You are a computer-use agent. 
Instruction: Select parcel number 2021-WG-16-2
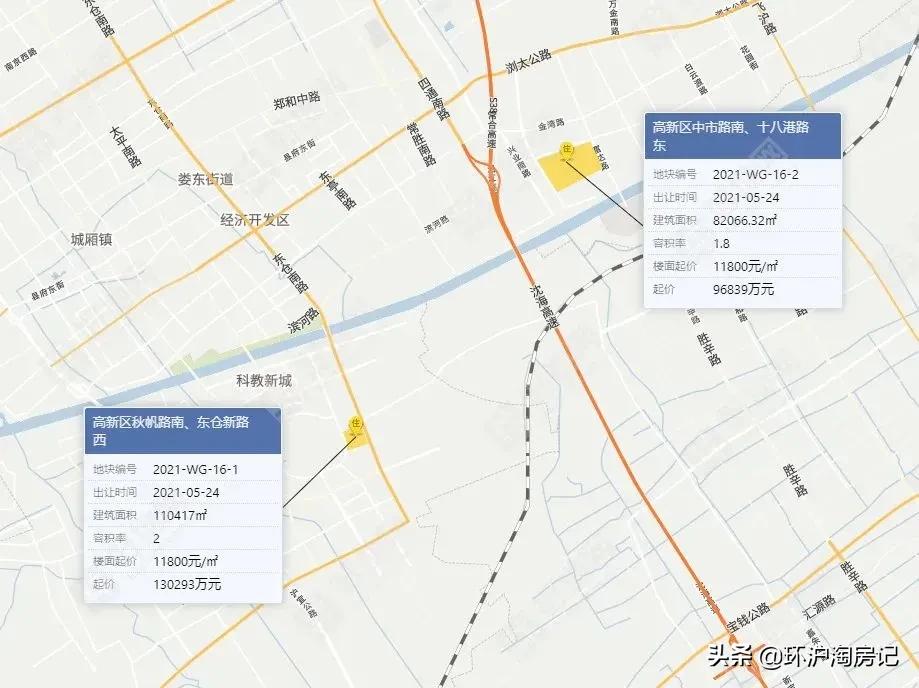(x=755, y=174)
